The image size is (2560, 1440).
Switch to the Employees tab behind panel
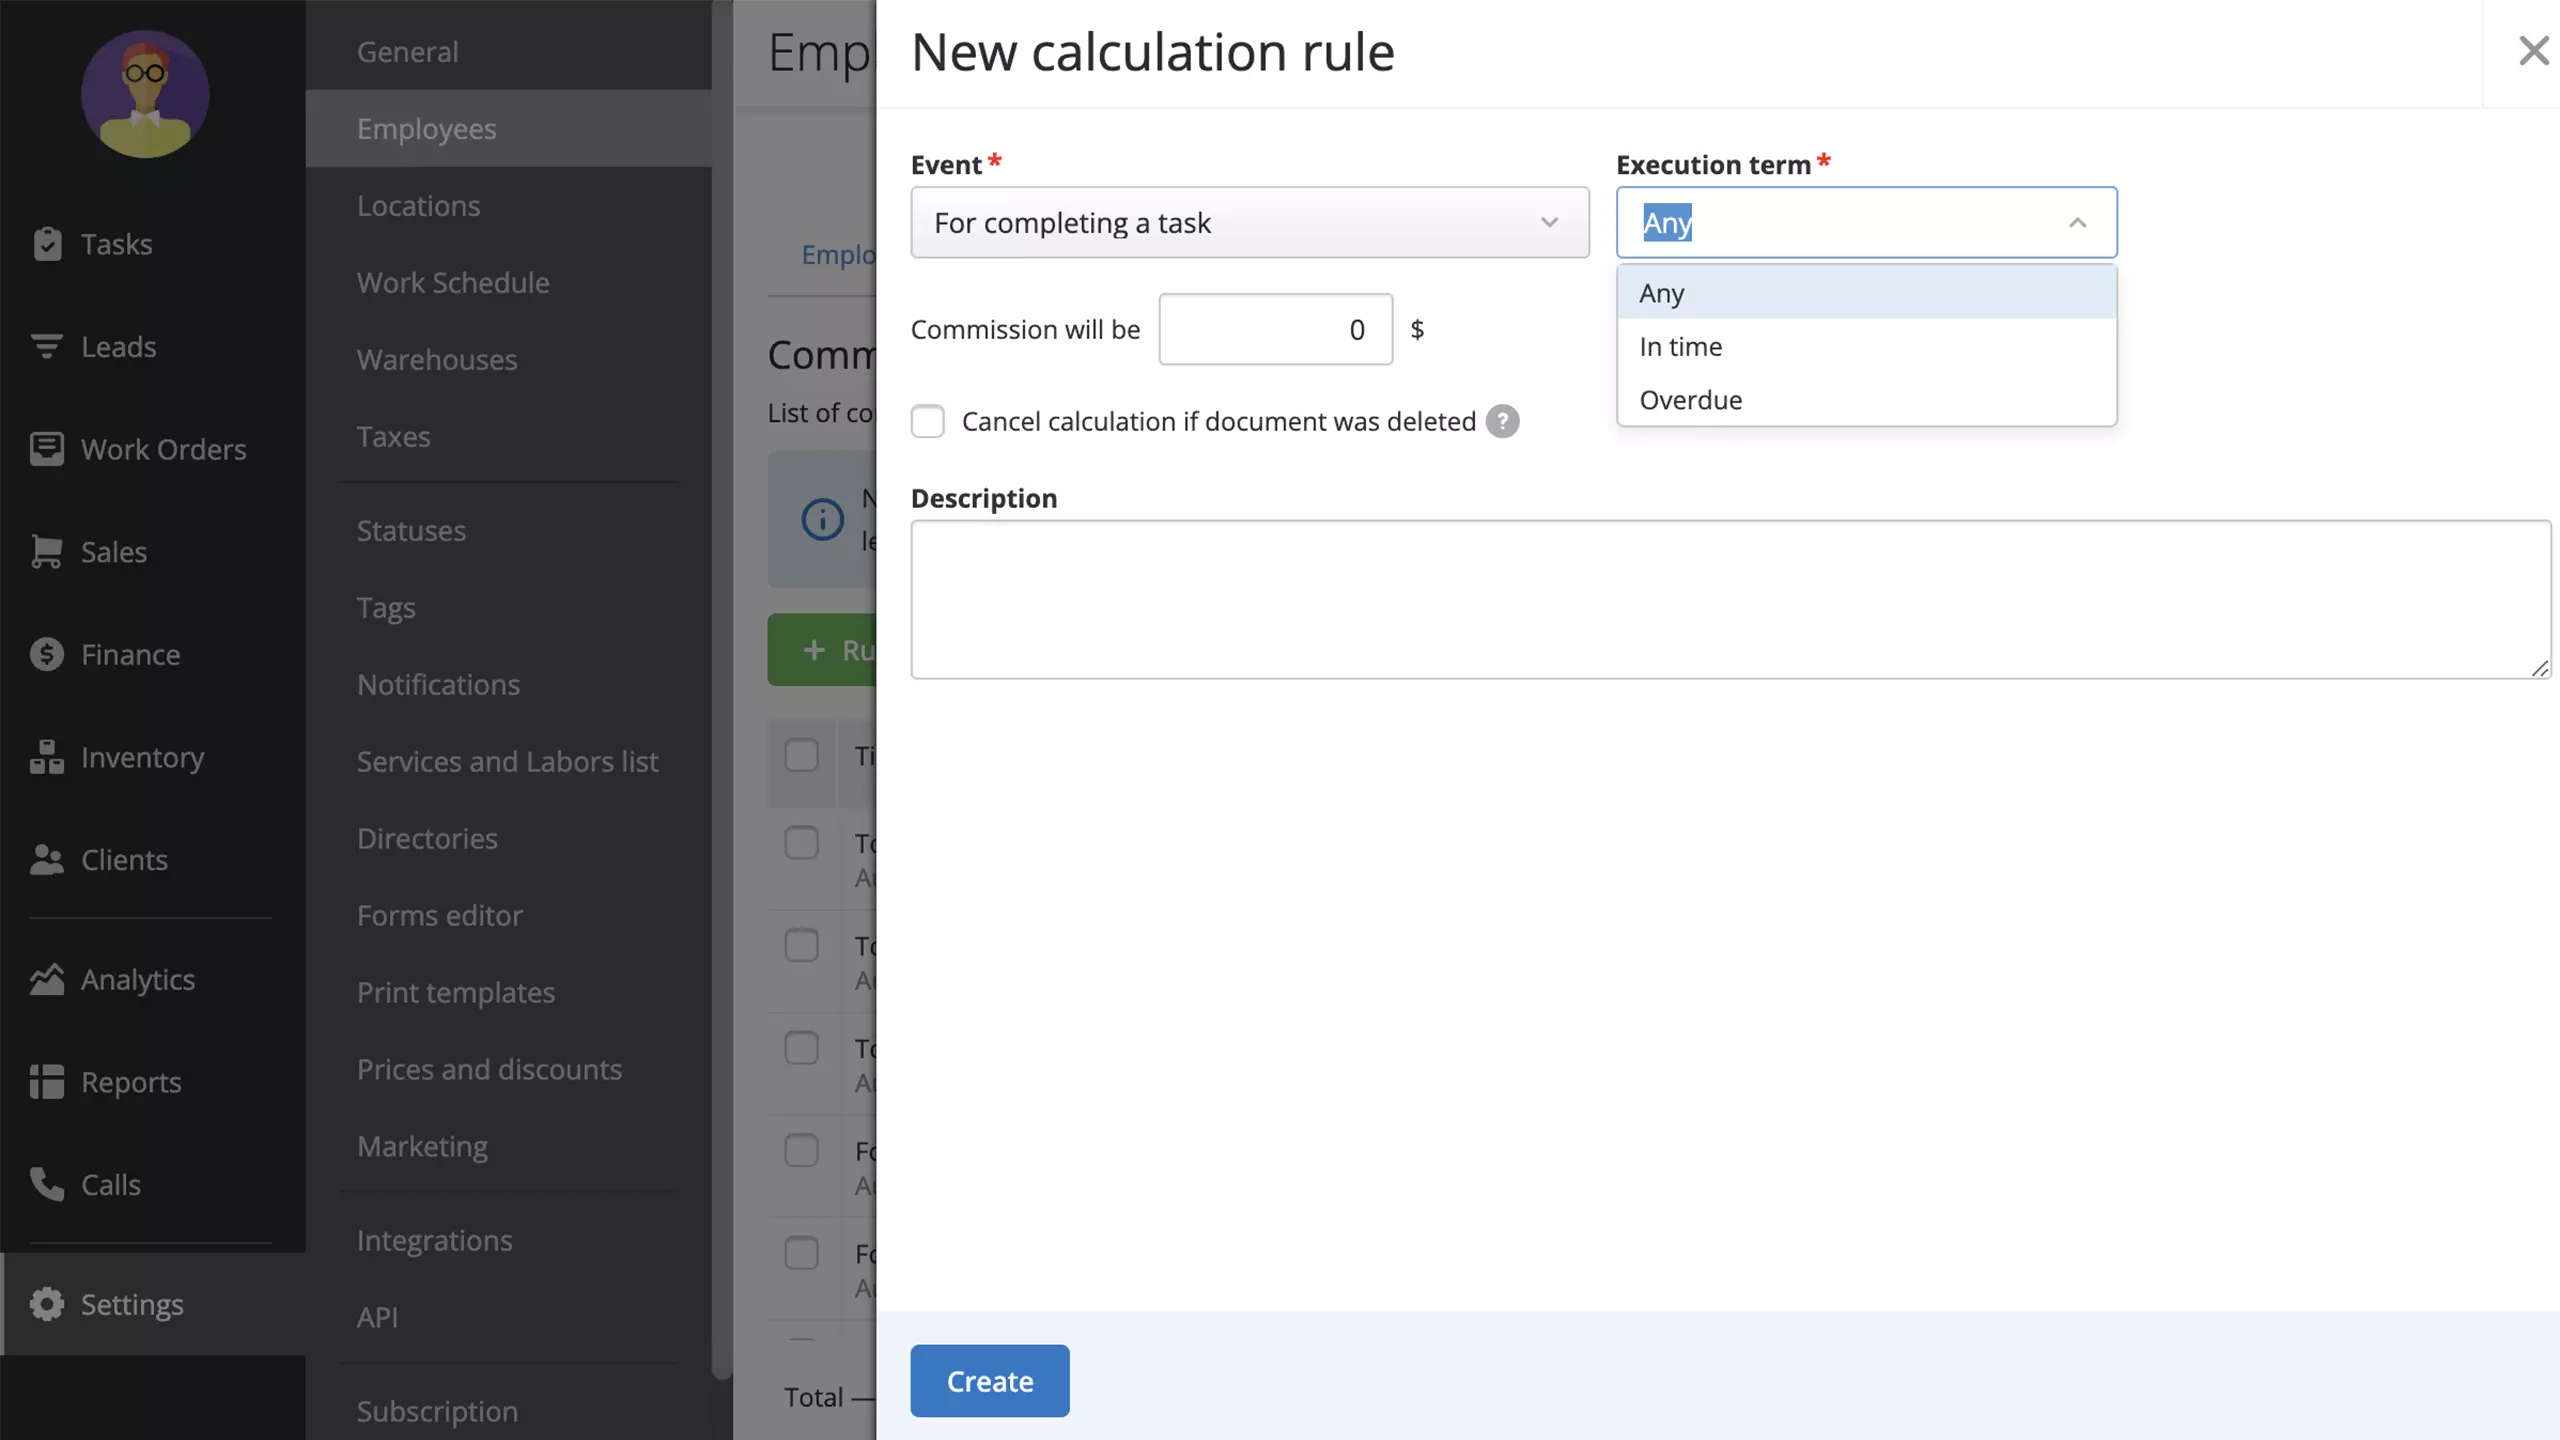tap(838, 255)
